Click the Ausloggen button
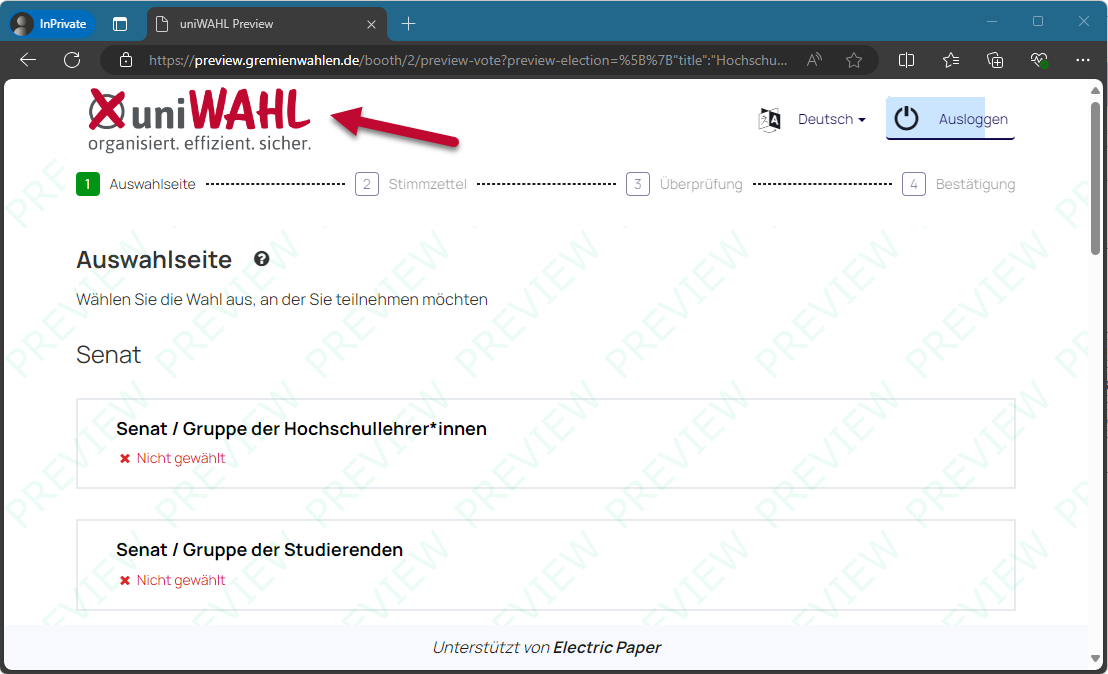Image resolution: width=1108 pixels, height=674 pixels. (950, 119)
